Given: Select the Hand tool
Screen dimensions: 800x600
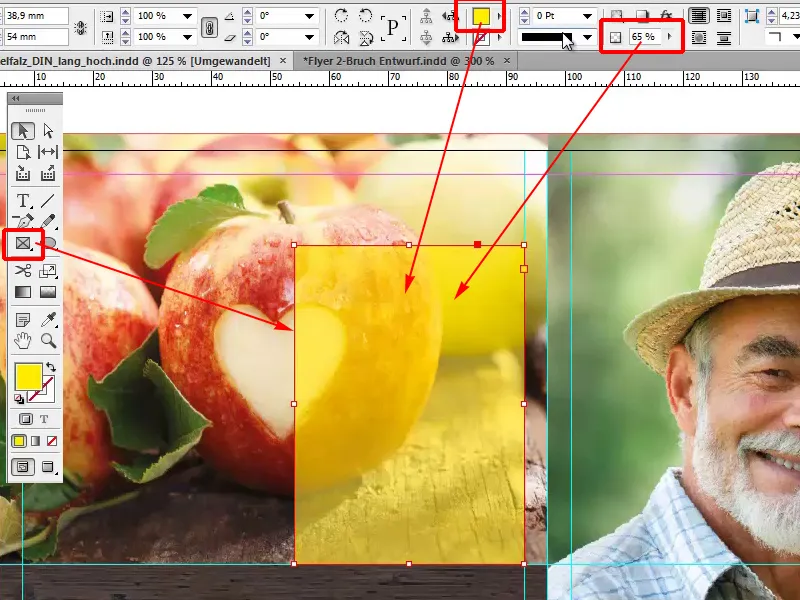Looking at the screenshot, I should 22,340.
